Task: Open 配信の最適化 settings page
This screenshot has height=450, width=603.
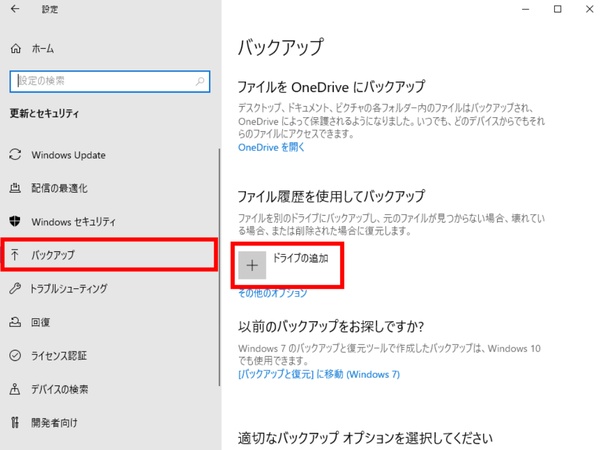Action: pyautogui.click(x=59, y=188)
